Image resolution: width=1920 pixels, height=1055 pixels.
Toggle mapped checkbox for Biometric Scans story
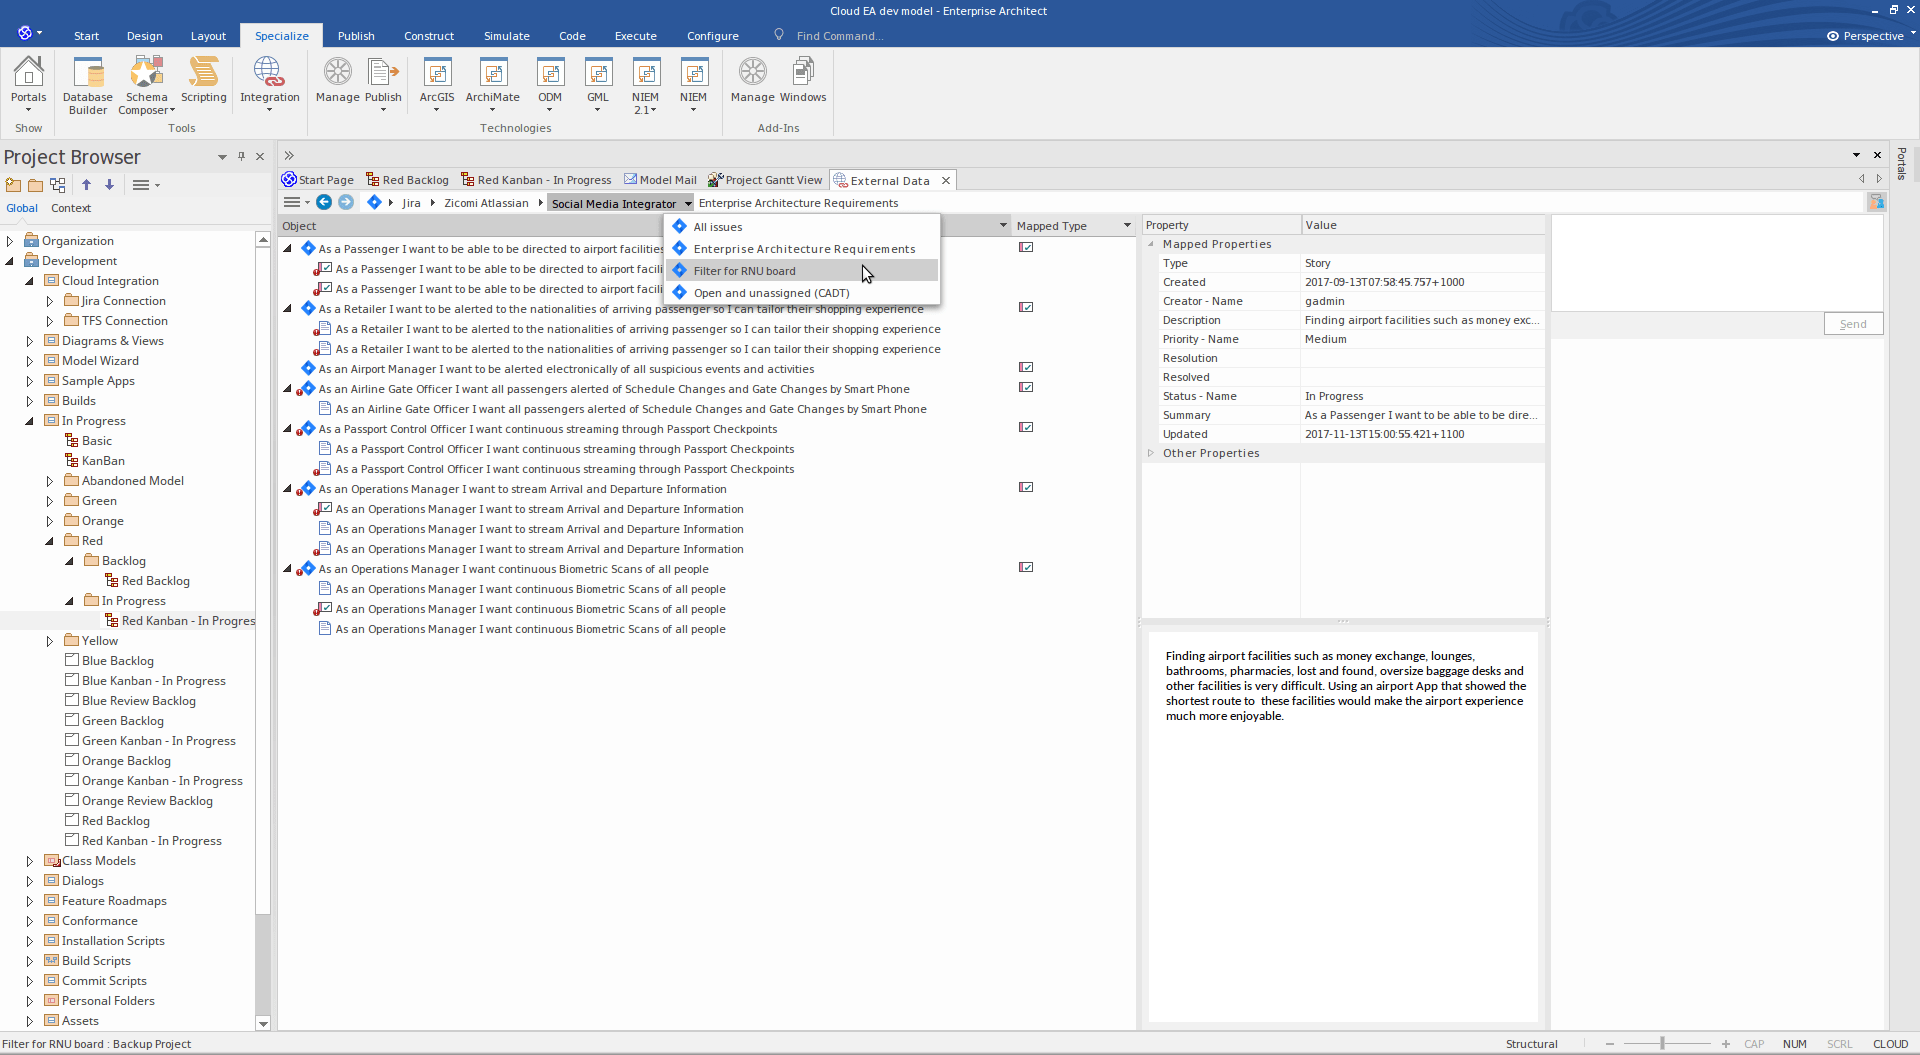point(1026,568)
